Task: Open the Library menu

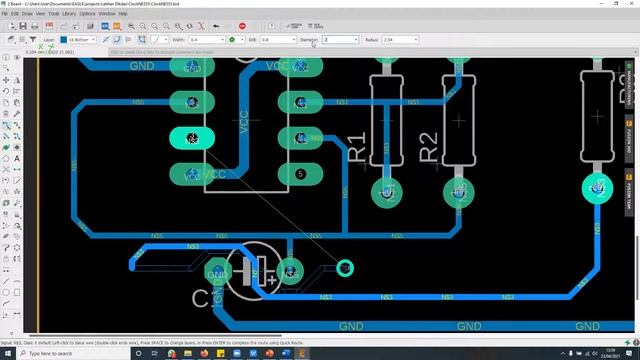Action: [x=69, y=13]
